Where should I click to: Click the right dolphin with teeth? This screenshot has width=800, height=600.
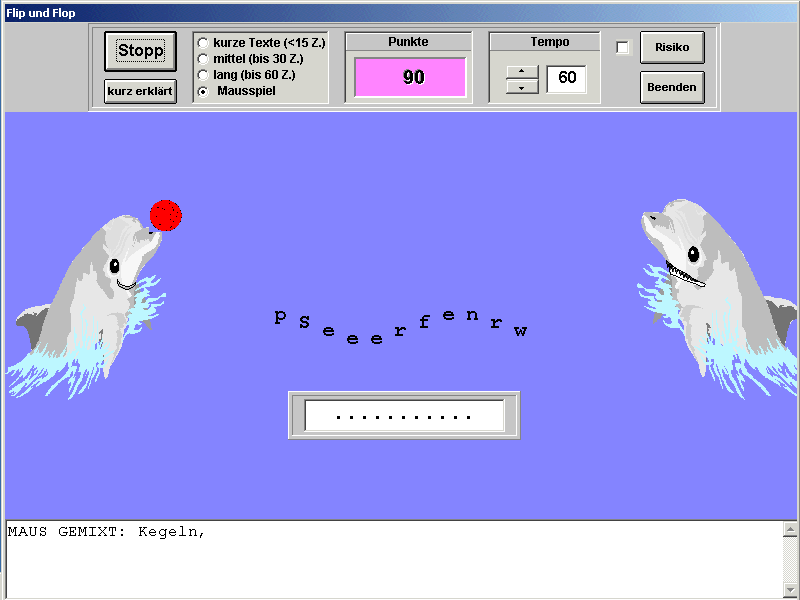(700, 290)
